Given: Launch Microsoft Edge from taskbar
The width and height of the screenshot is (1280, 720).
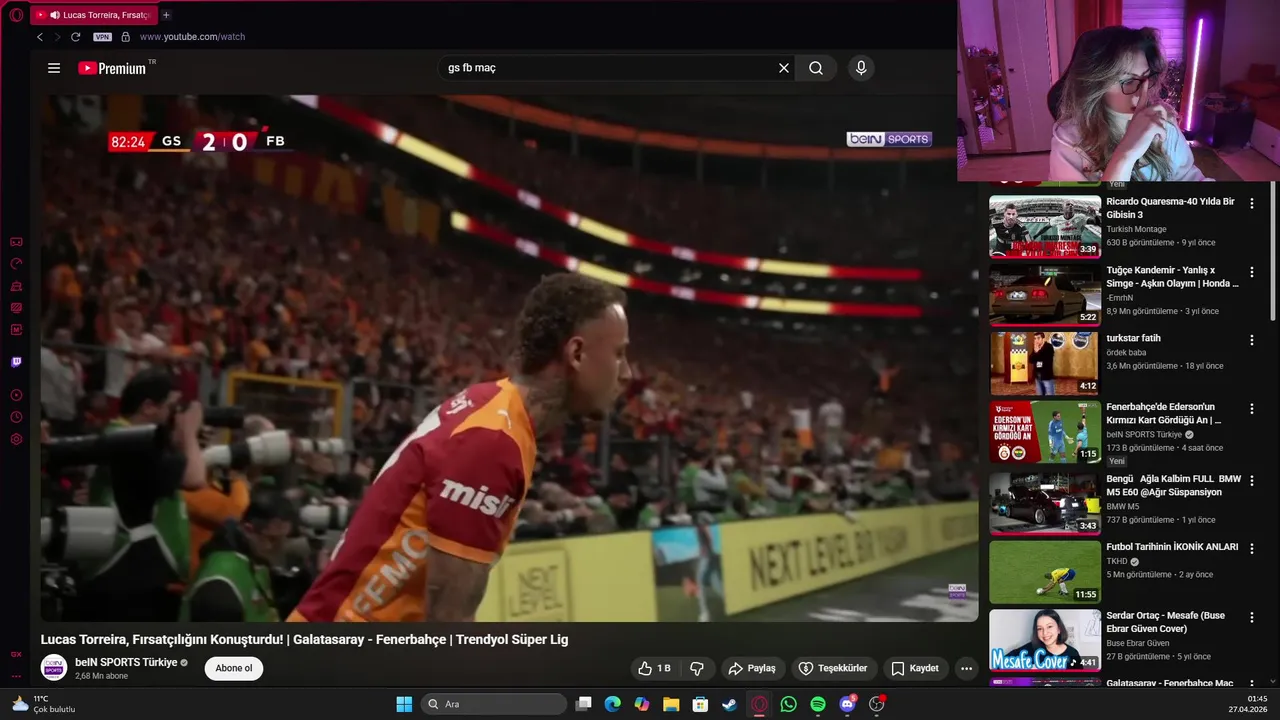Looking at the screenshot, I should click(x=613, y=704).
